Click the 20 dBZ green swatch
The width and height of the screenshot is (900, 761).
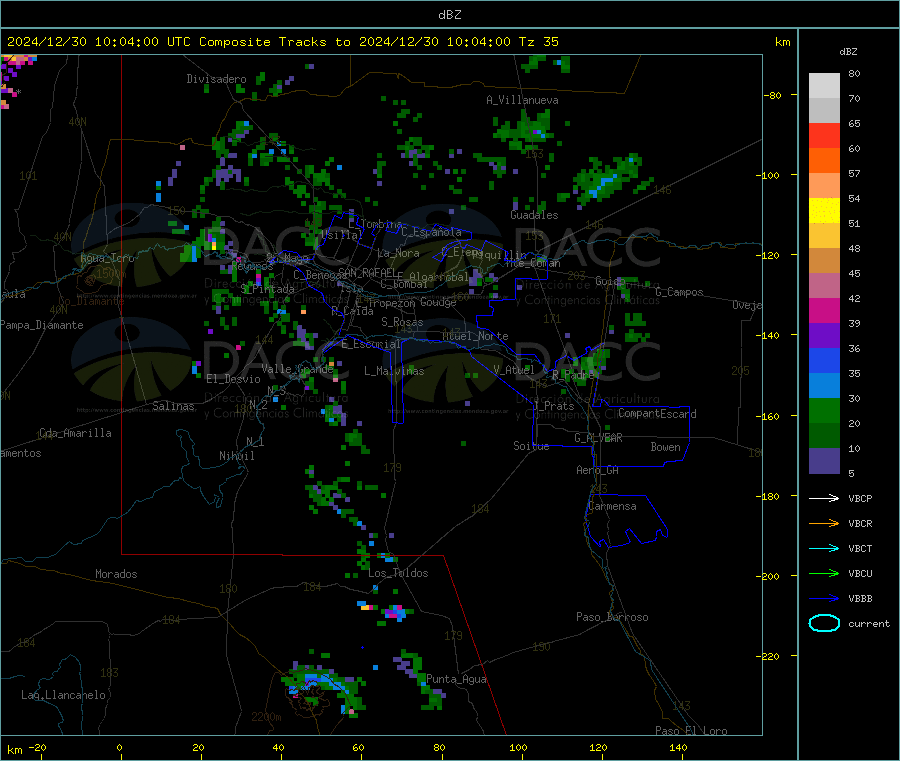[824, 435]
